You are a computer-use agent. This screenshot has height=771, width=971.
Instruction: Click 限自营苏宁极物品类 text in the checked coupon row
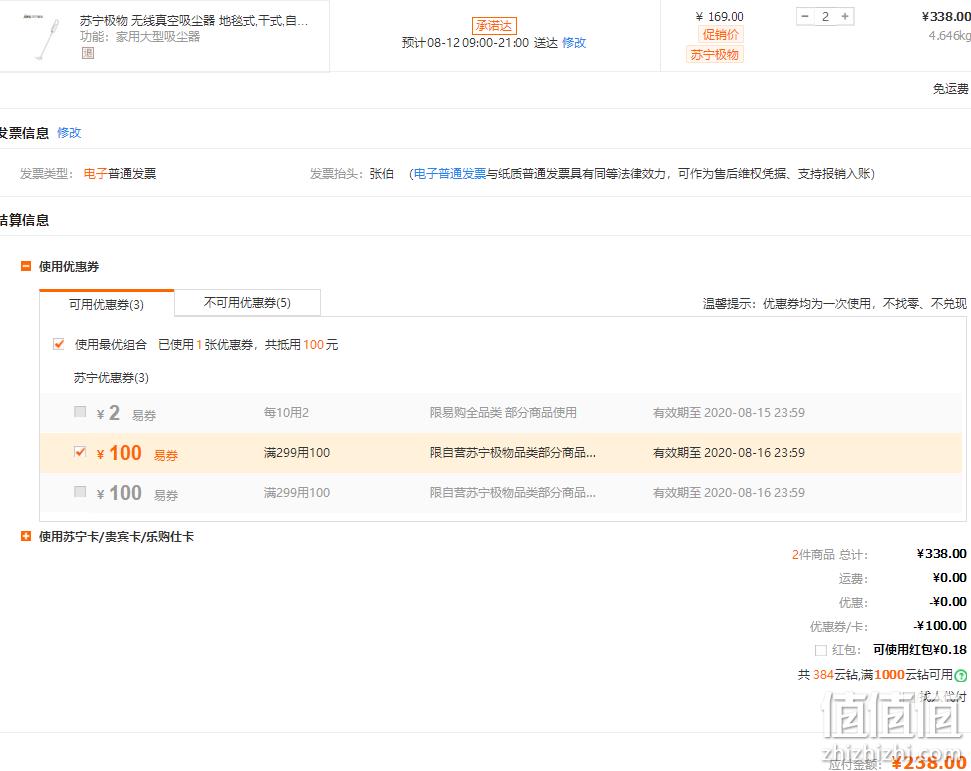[513, 453]
